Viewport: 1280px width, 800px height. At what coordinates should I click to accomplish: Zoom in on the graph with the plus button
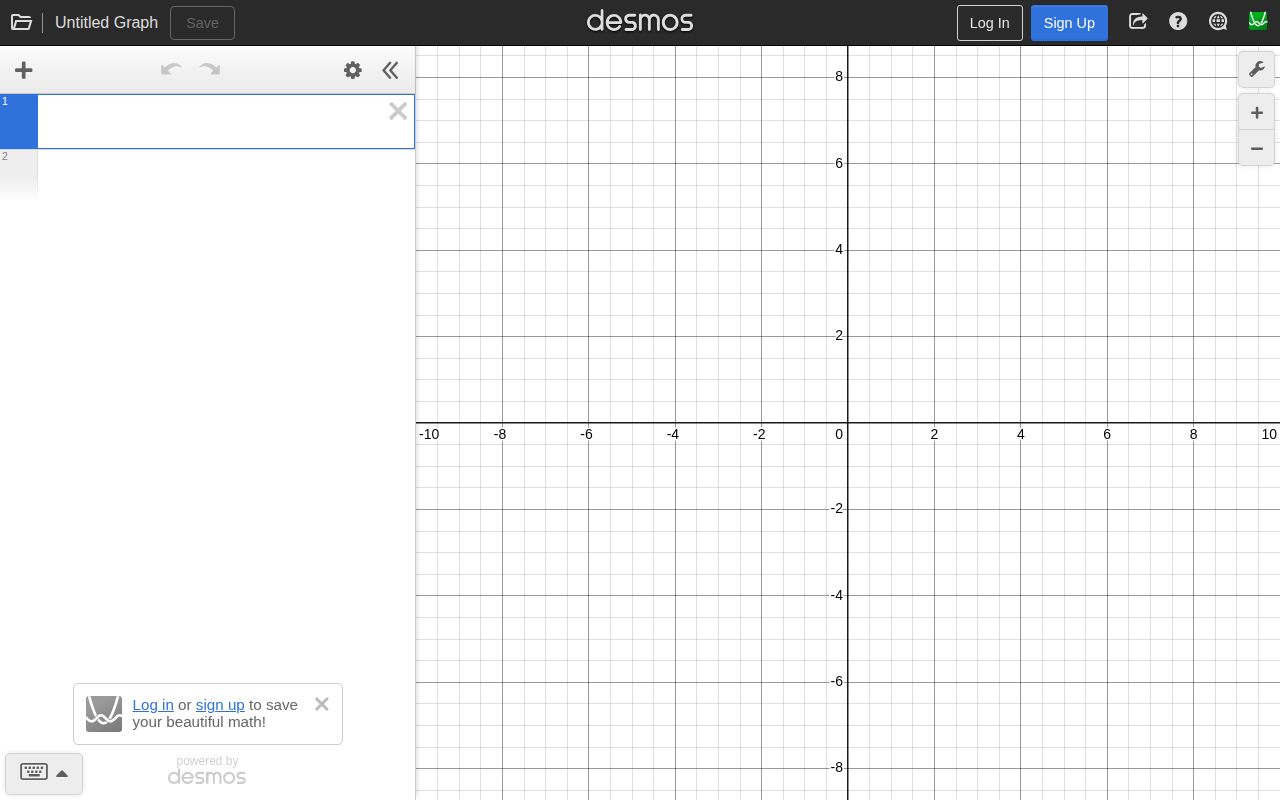coord(1256,112)
